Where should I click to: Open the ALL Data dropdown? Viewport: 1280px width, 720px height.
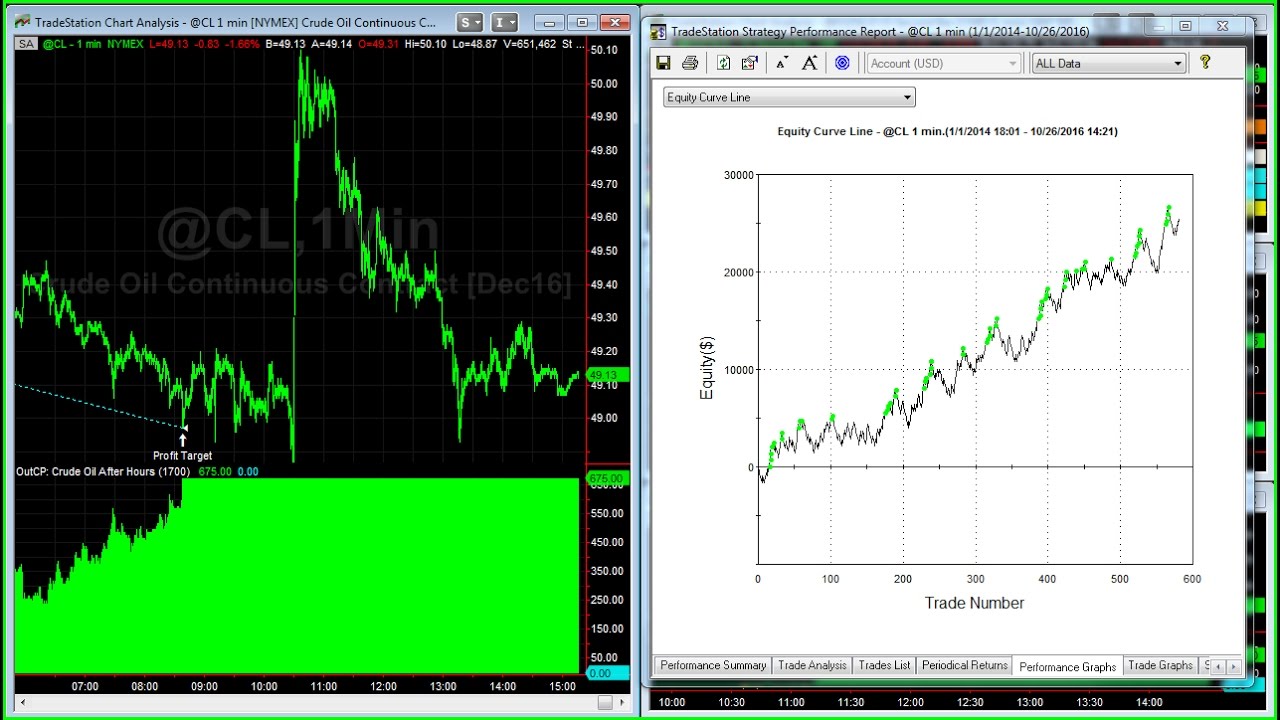(x=1109, y=63)
